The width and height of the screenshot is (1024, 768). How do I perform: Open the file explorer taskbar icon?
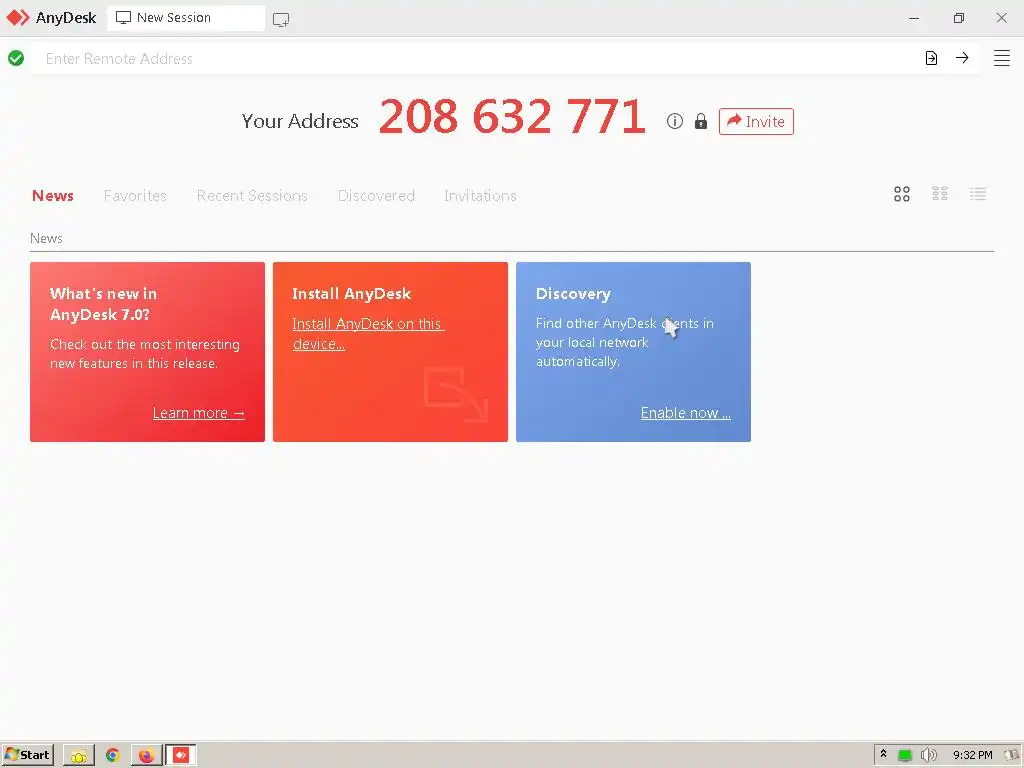79,756
